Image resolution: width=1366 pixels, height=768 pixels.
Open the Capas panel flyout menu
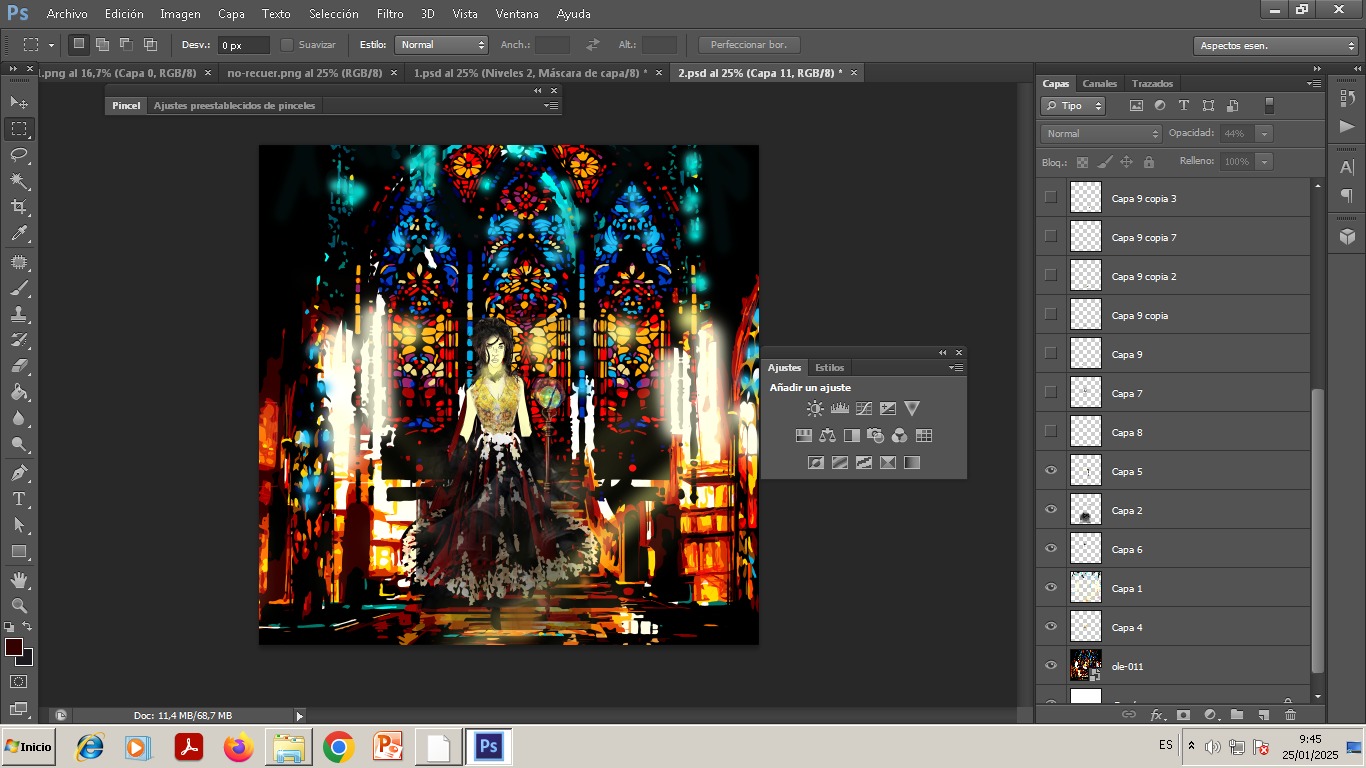pos(1313,83)
